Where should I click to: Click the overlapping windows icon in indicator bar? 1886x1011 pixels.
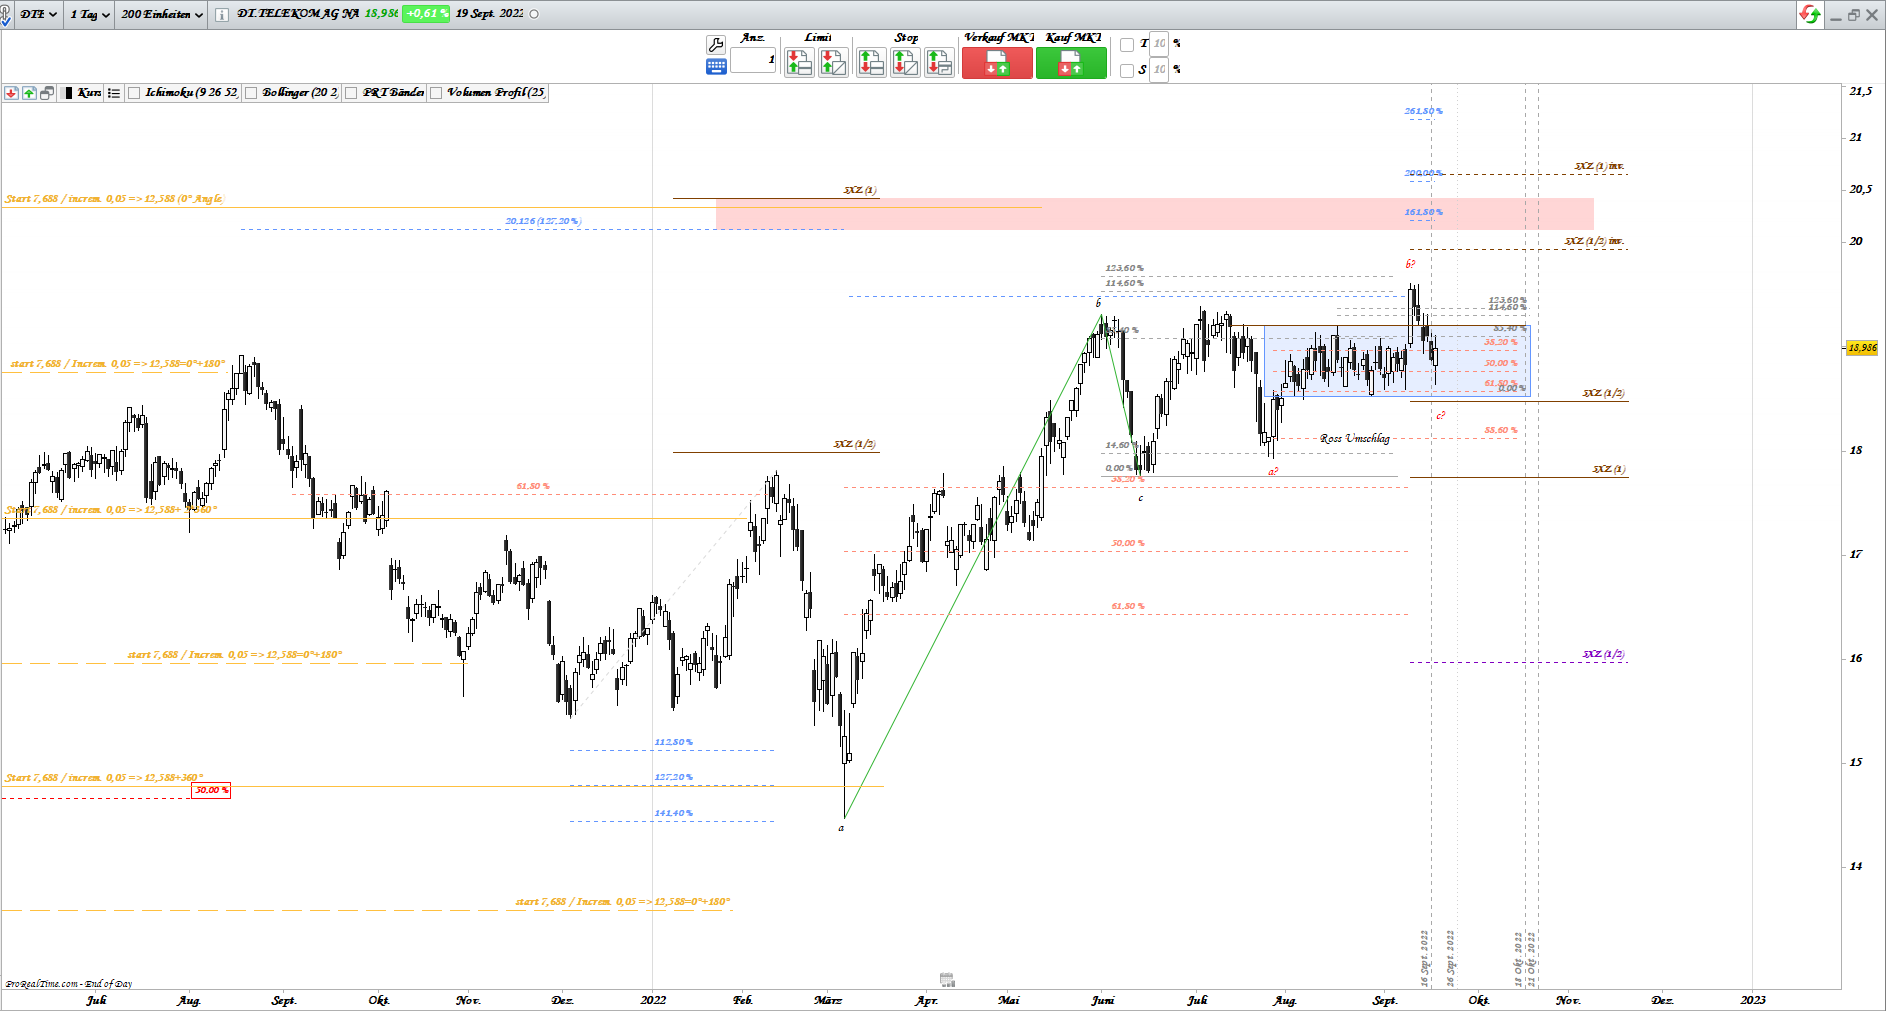tap(47, 93)
